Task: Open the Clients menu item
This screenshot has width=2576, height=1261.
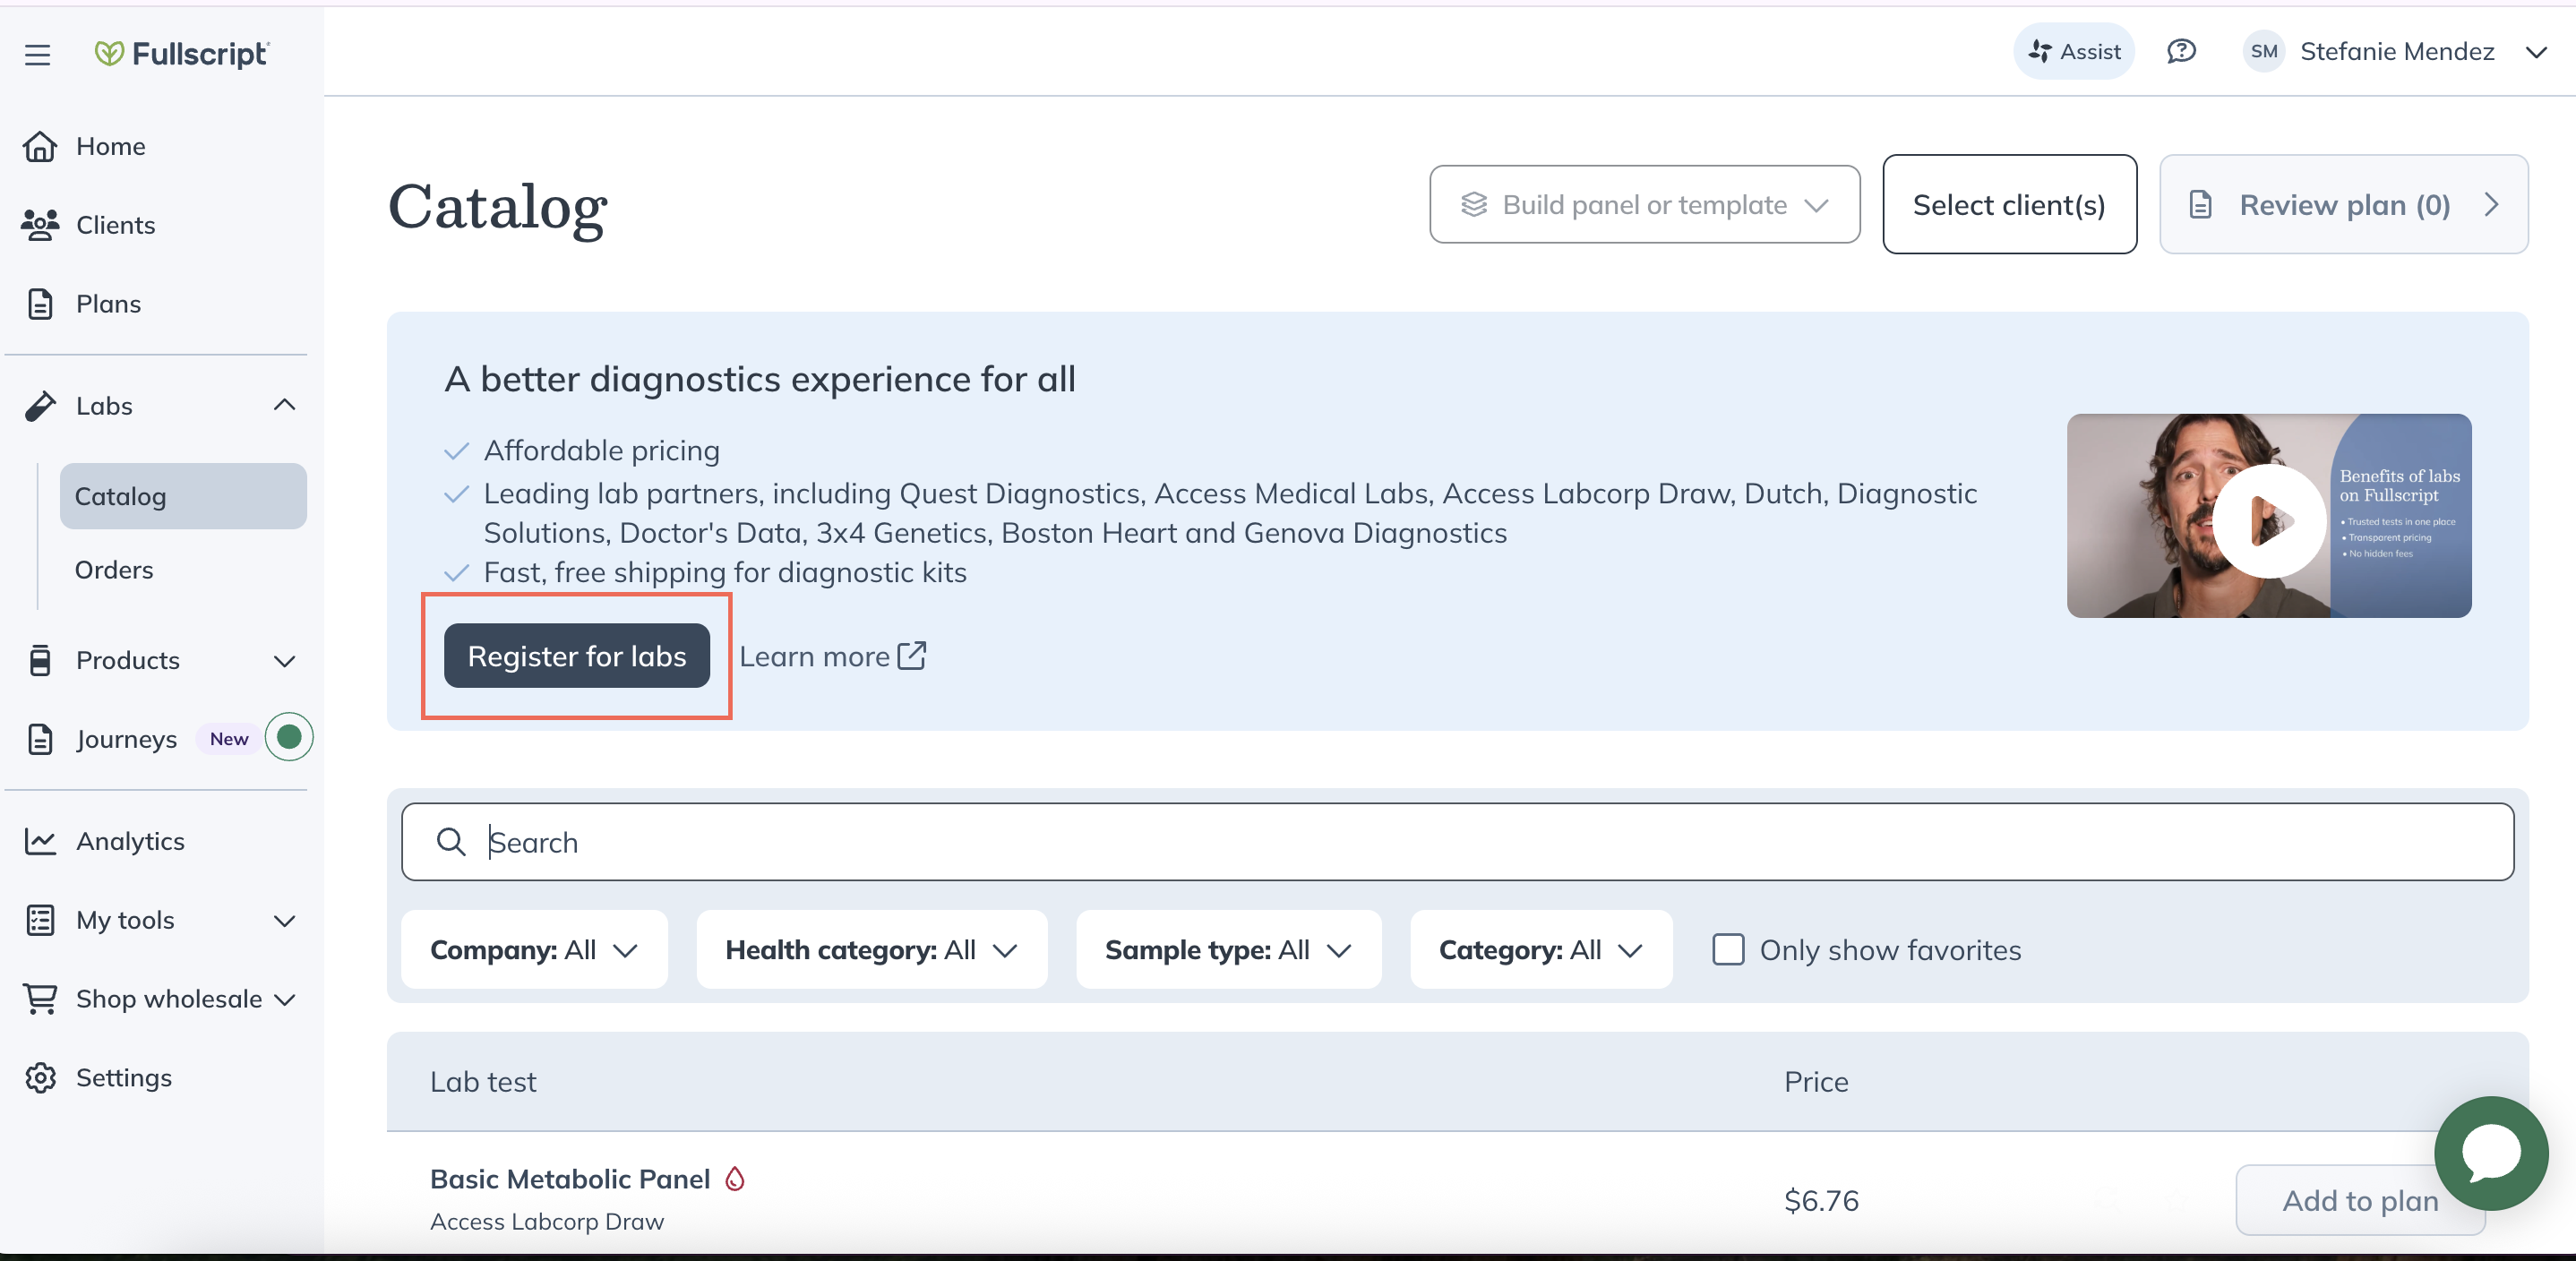Action: [x=115, y=225]
